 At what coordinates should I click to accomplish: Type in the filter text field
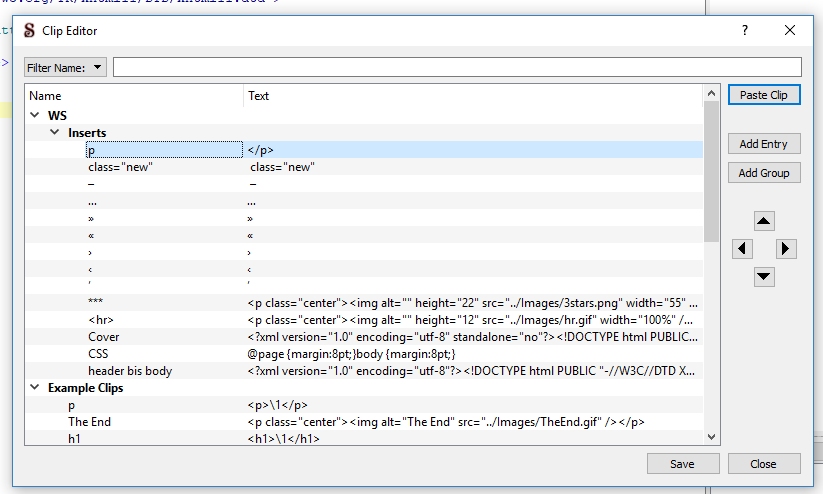[456, 67]
